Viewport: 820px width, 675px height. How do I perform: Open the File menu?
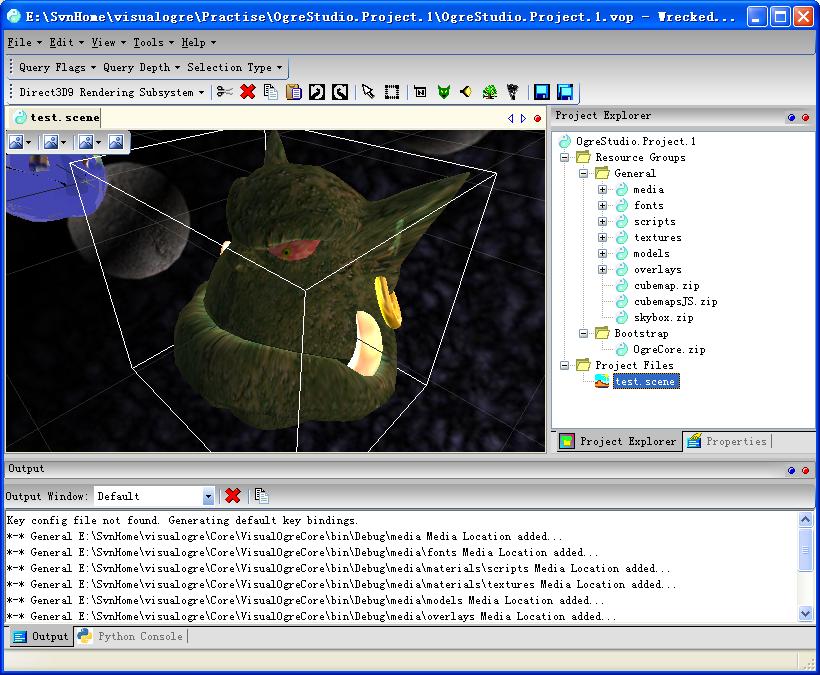click(24, 42)
